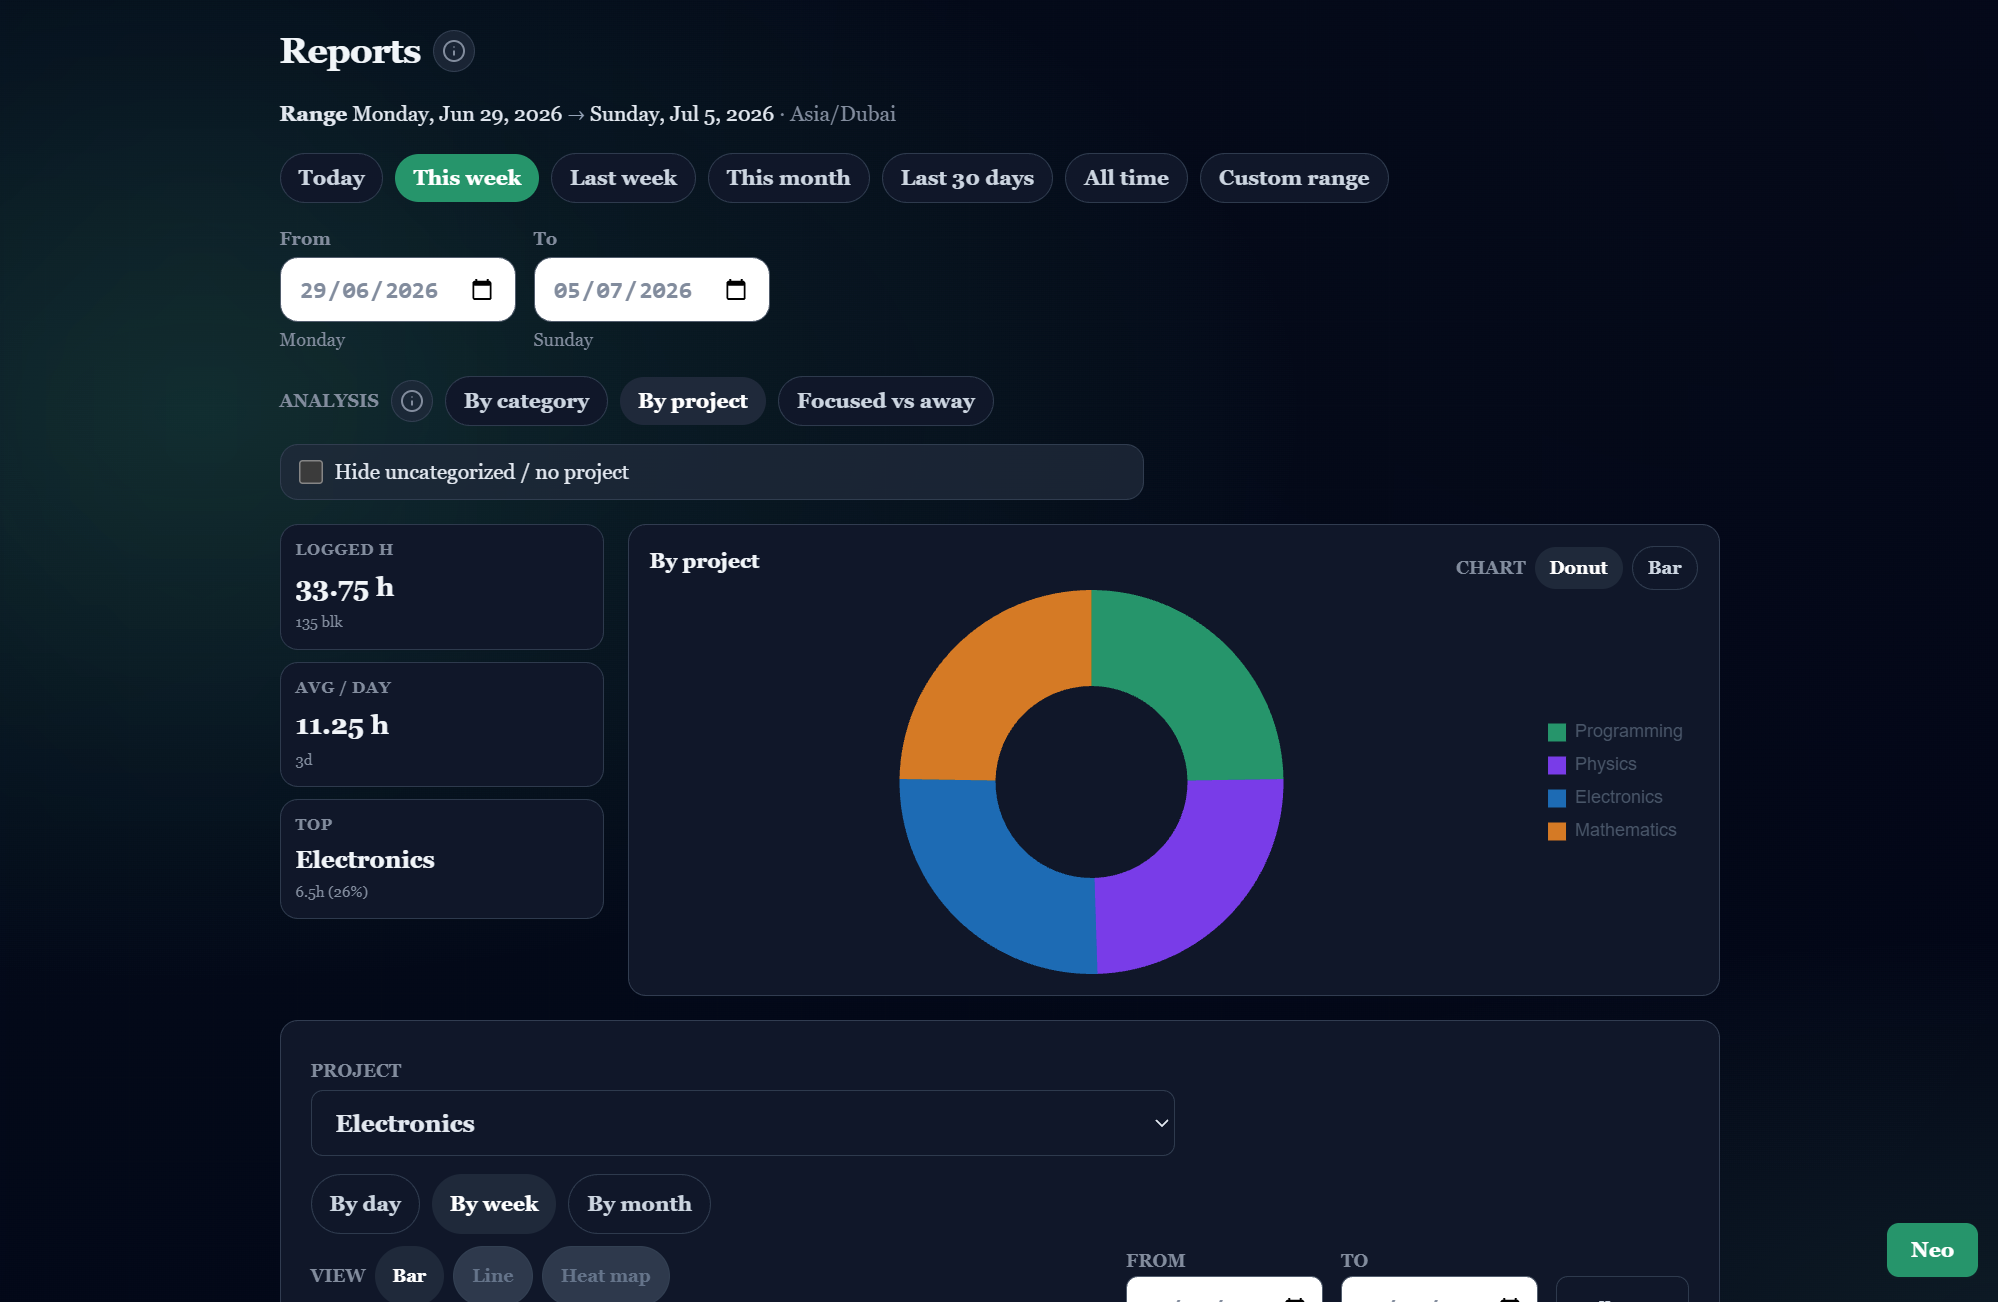The width and height of the screenshot is (1998, 1302).
Task: Select the Donut chart option
Action: click(x=1578, y=568)
